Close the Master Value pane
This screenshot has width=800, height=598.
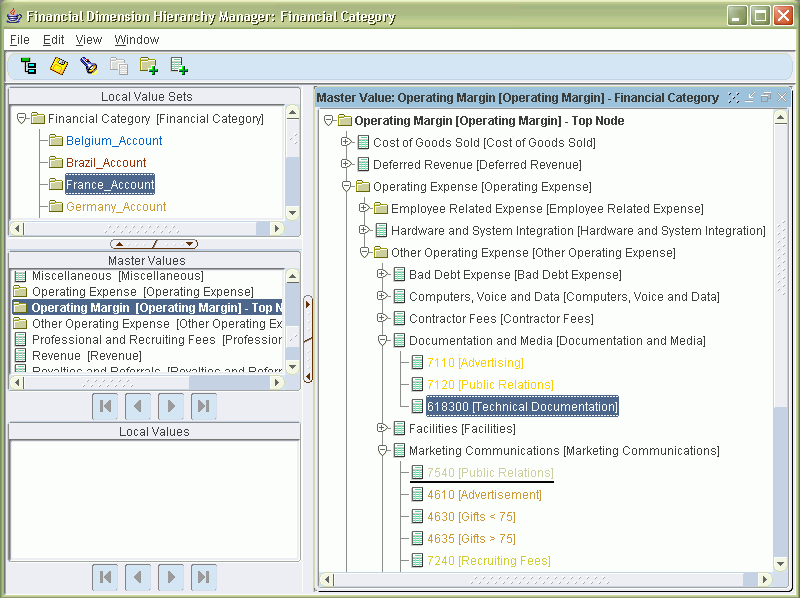[x=782, y=97]
